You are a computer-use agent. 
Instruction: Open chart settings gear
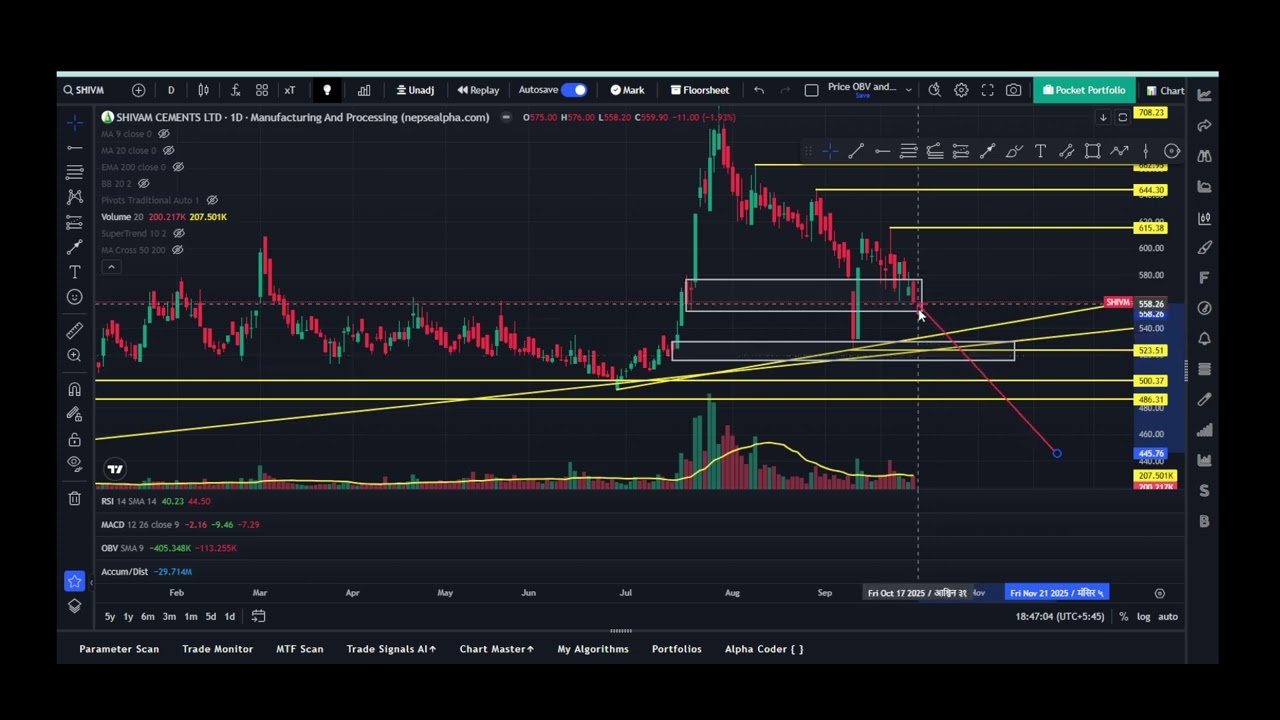961,90
